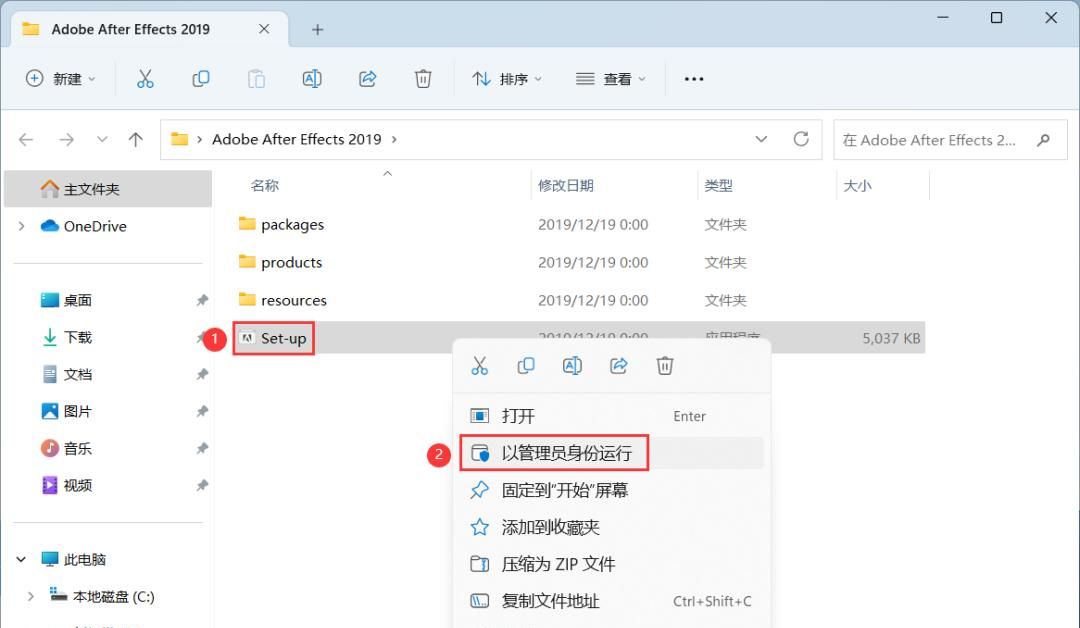
Task: Select the Adobe After Effects 2019 tab
Action: point(130,29)
